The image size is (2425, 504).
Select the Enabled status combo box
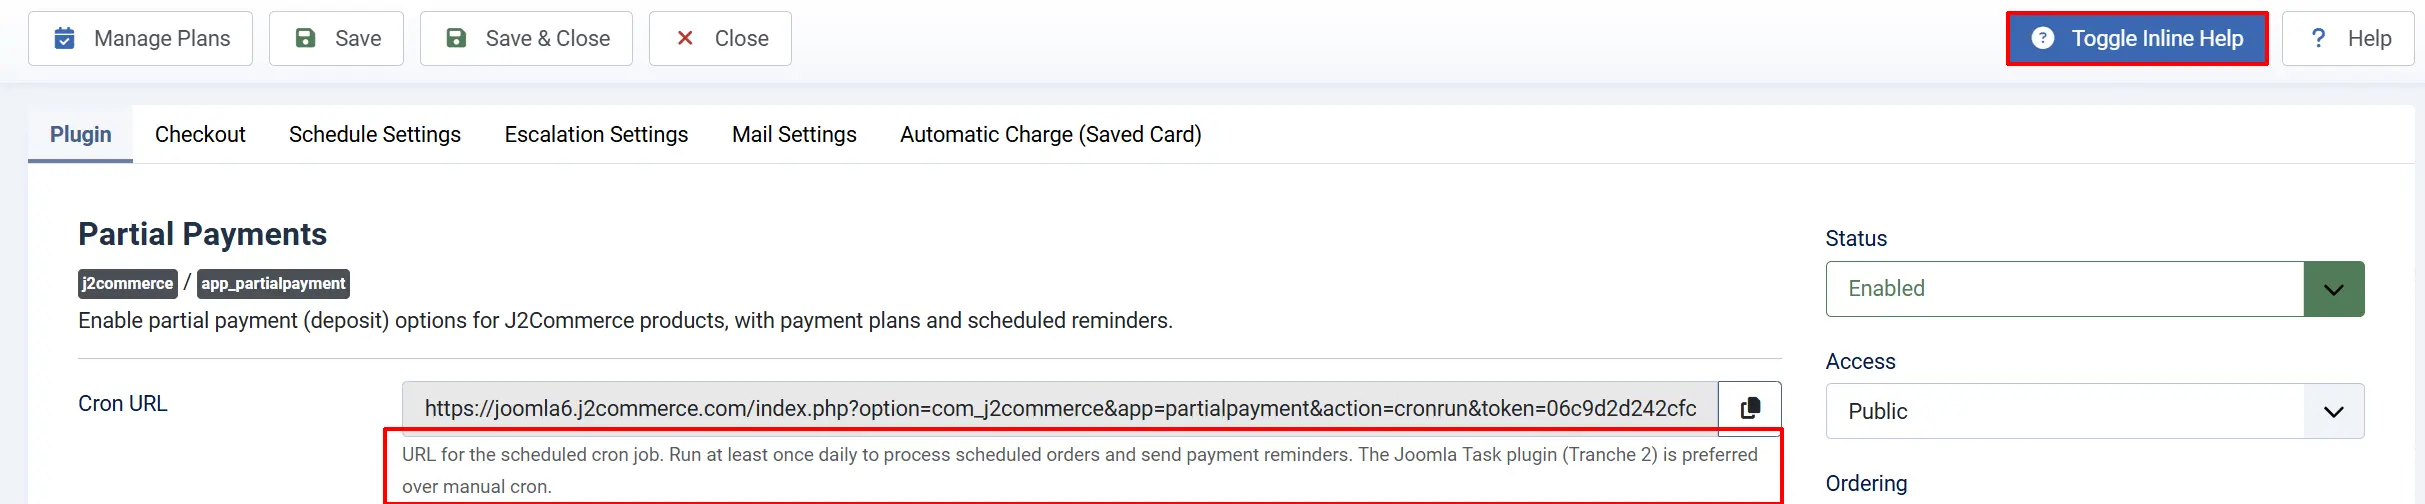2095,289
